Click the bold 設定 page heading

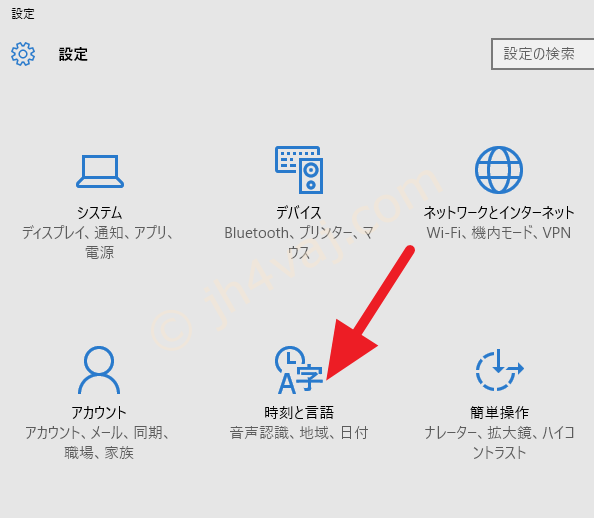pyautogui.click(x=73, y=54)
